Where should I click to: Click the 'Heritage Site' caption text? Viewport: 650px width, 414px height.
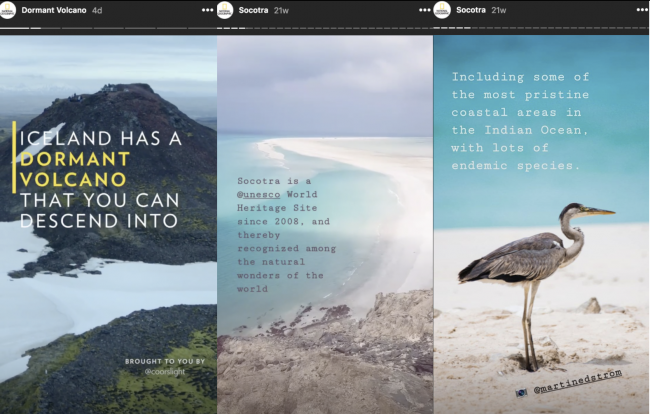click(x=277, y=208)
